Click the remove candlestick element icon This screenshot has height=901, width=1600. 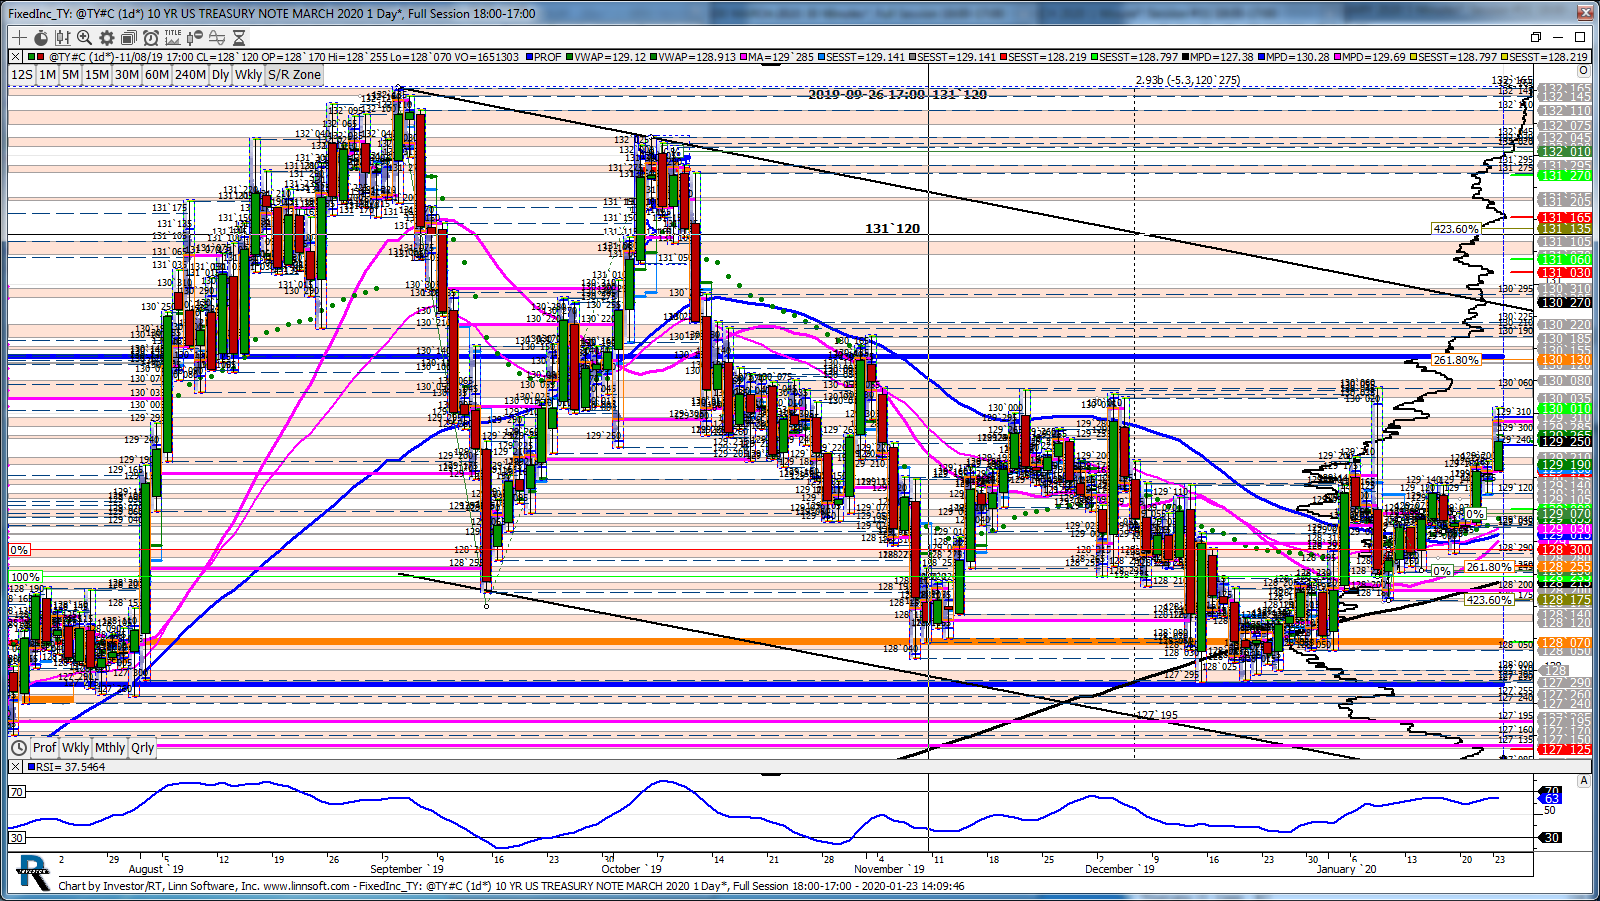click(x=195, y=38)
